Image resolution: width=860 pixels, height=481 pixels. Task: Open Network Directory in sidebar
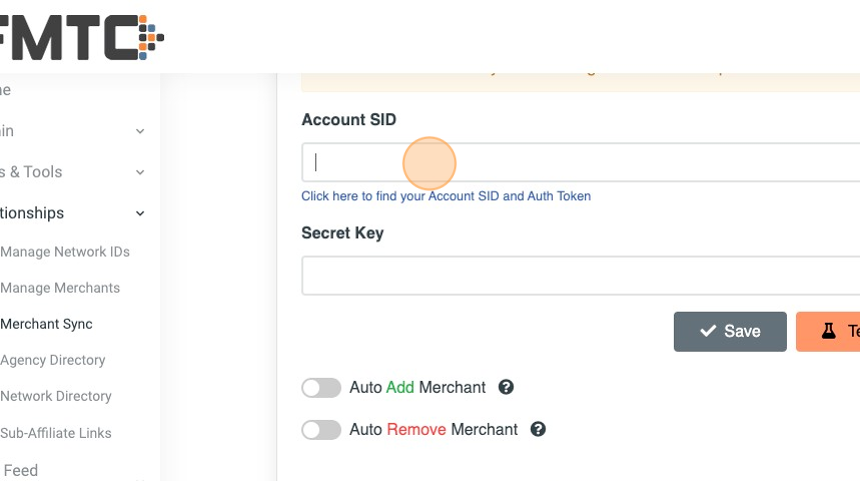pos(56,396)
